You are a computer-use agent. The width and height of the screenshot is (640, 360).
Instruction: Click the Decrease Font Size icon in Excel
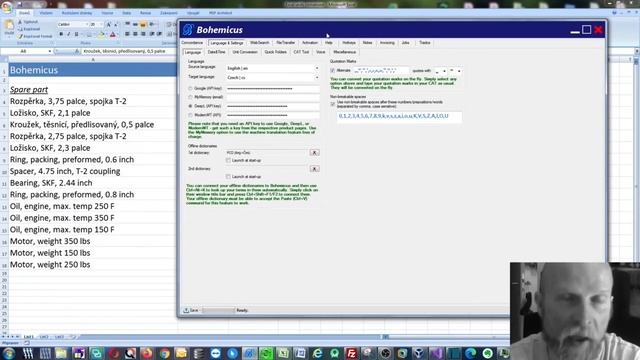[116, 24]
